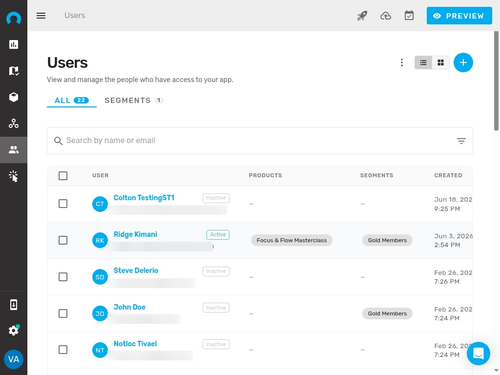This screenshot has width=500, height=375.
Task: Click the USER column header
Action: [x=100, y=175]
